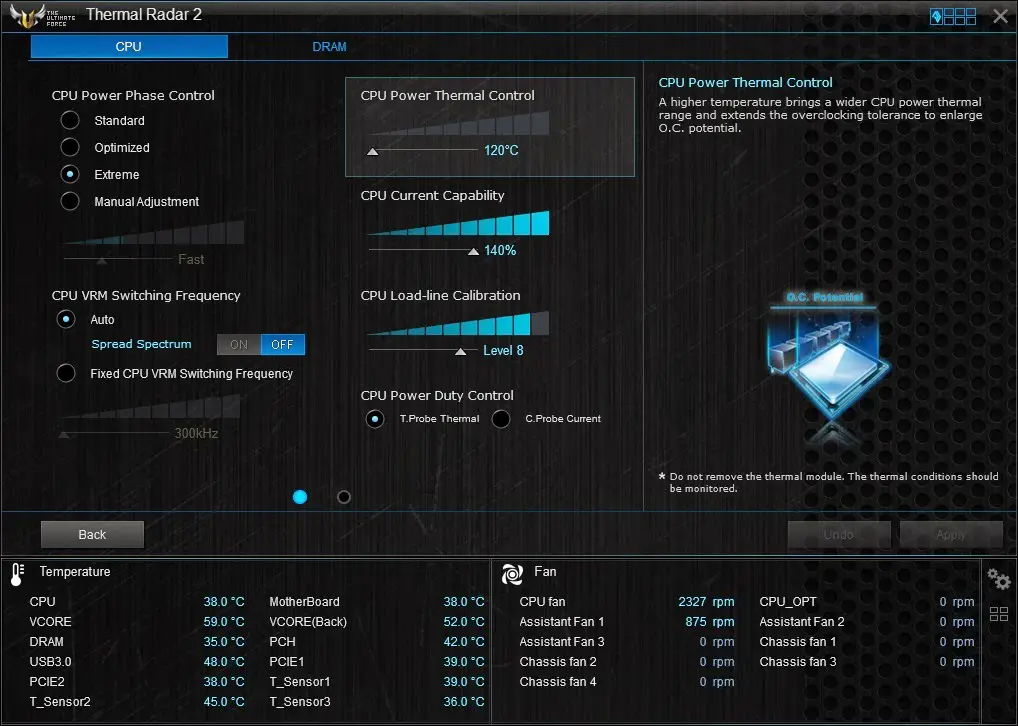This screenshot has width=1018, height=726.
Task: Click the PCH 42.0 °C reading
Action: click(464, 642)
